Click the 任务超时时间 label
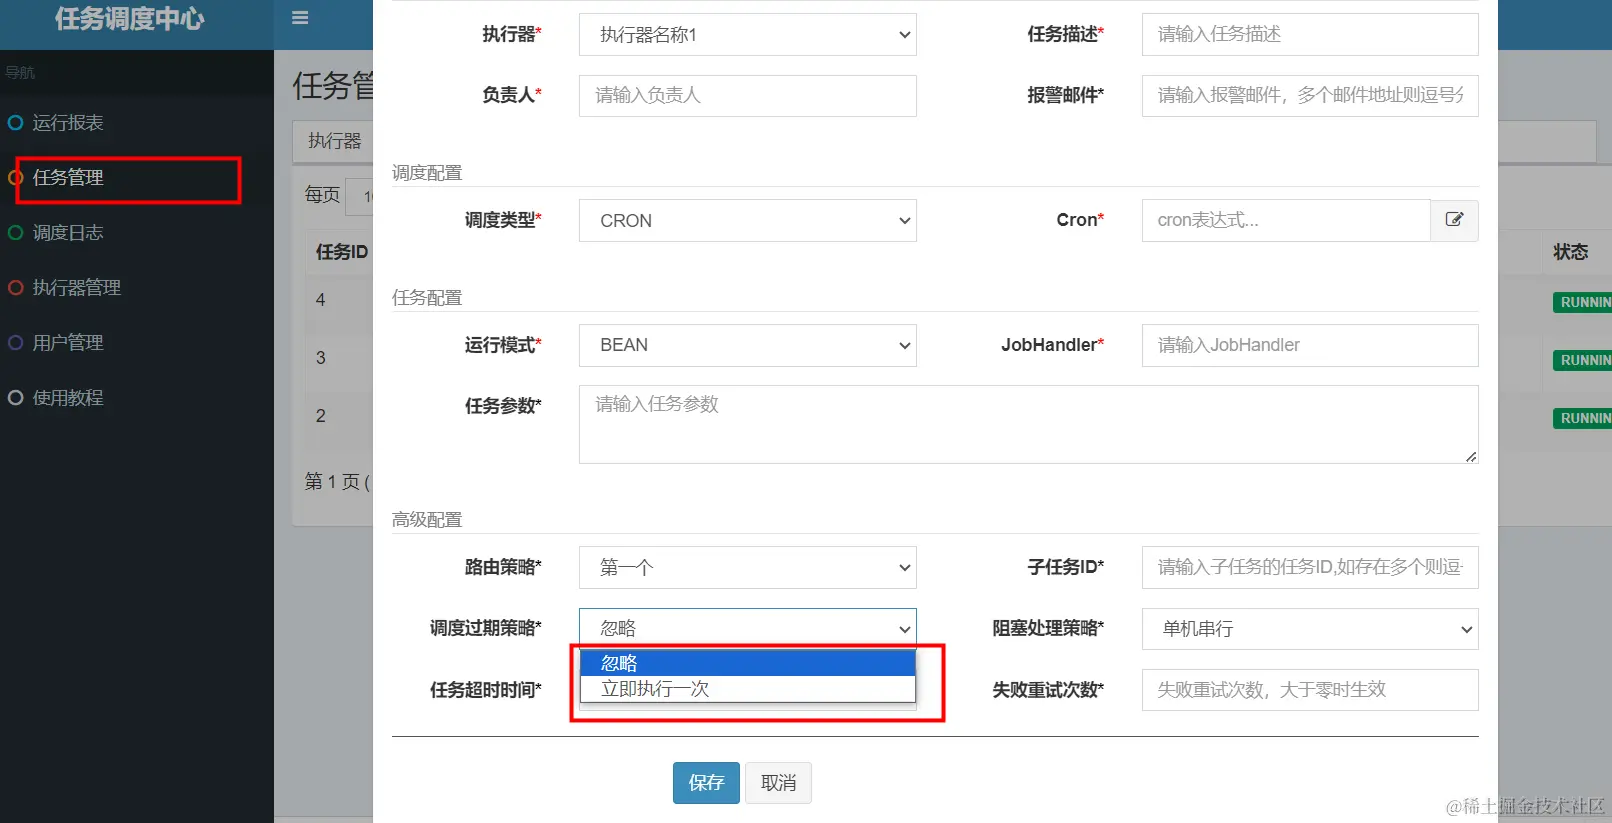Image resolution: width=1612 pixels, height=823 pixels. tap(486, 690)
